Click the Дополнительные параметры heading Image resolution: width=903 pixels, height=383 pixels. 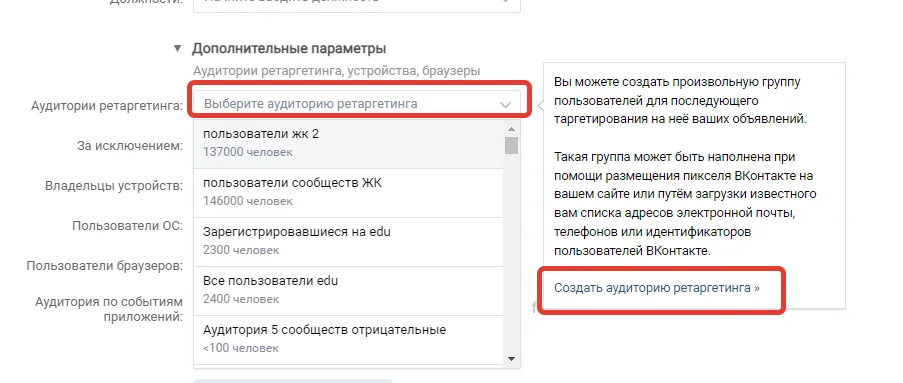(289, 48)
